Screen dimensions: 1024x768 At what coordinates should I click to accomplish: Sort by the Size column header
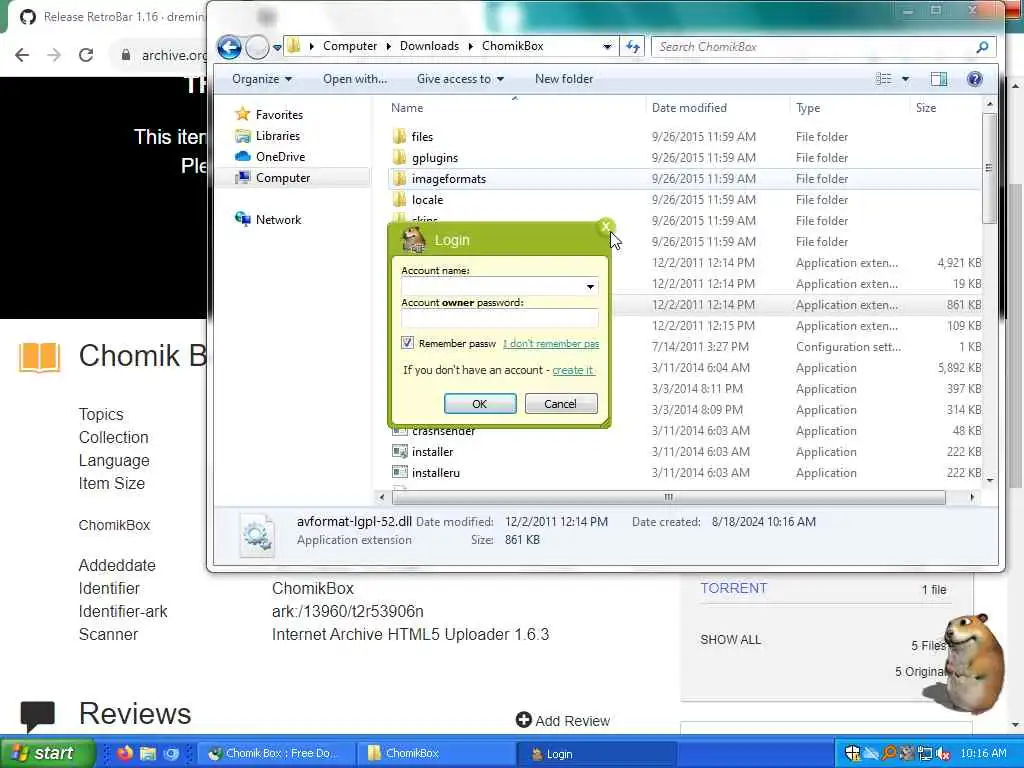[x=925, y=108]
